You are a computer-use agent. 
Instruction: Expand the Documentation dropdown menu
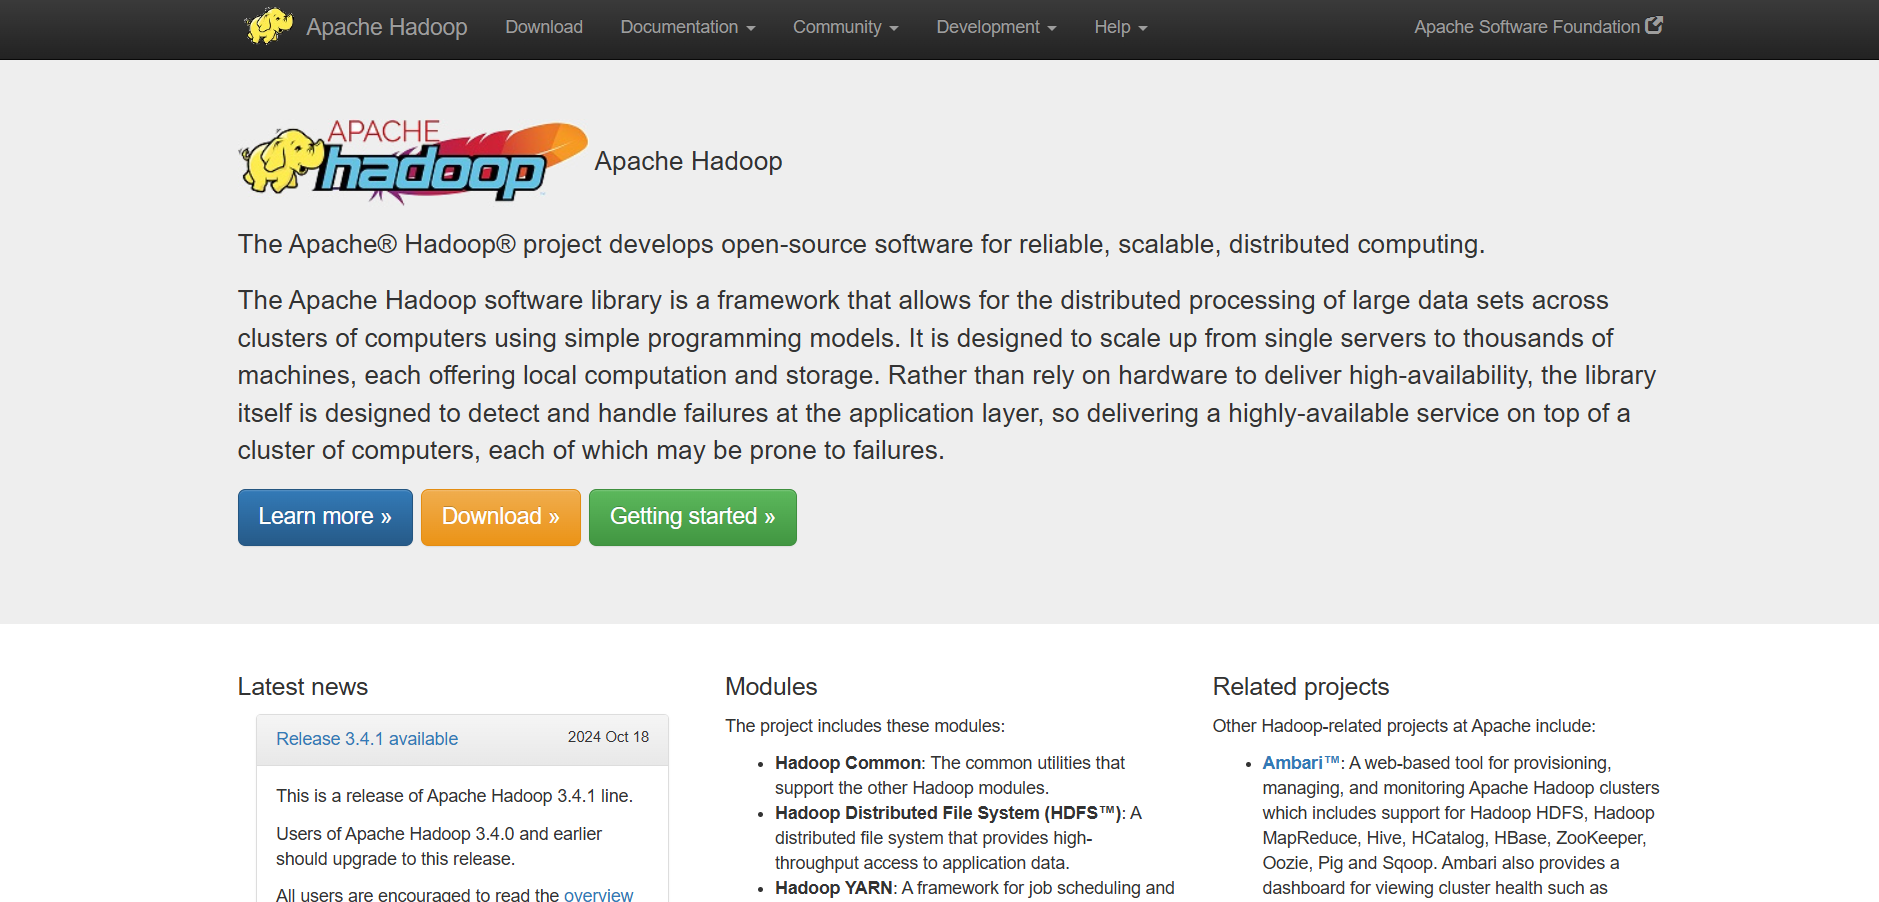tap(688, 27)
